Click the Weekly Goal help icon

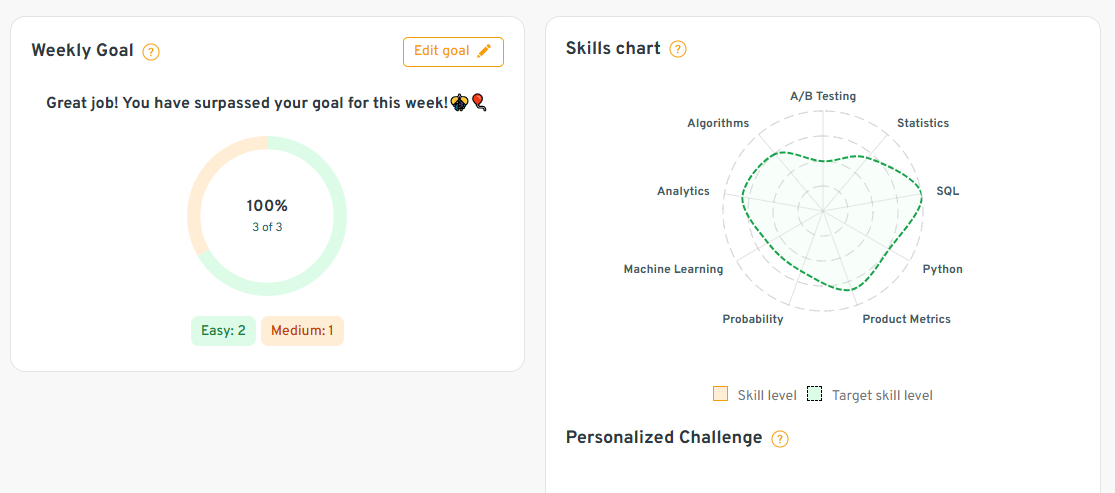point(151,52)
